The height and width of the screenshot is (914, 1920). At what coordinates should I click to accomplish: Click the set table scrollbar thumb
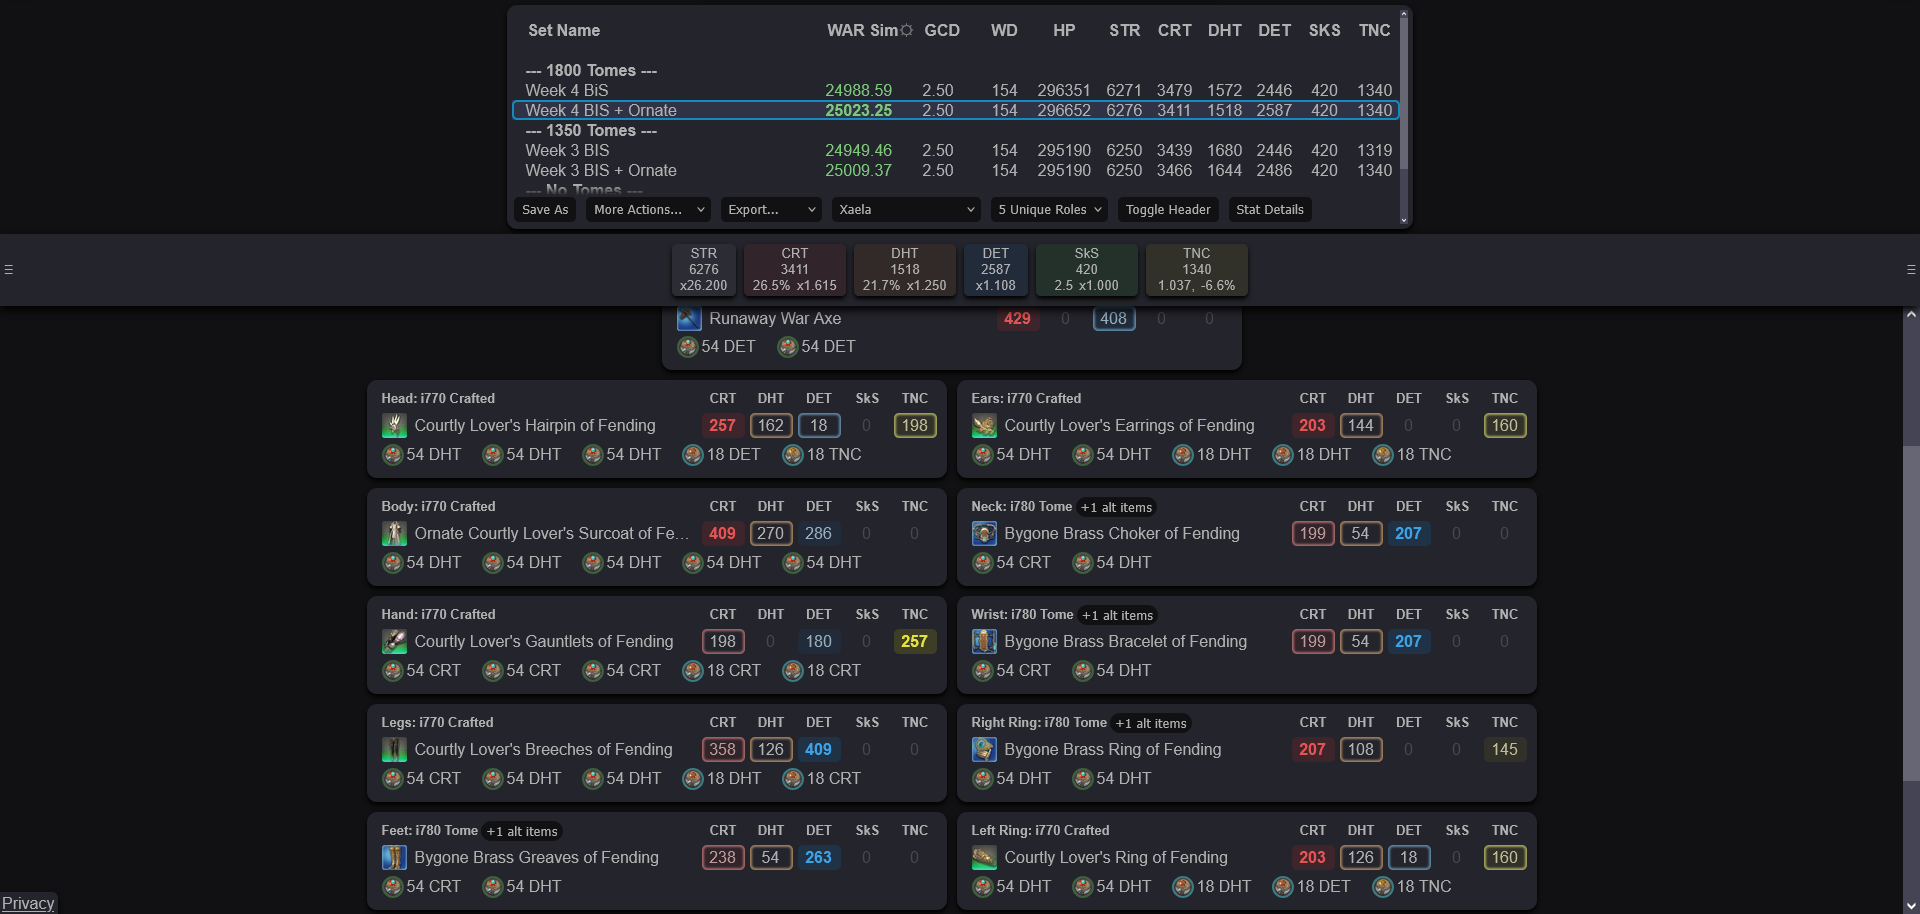pos(1404,92)
